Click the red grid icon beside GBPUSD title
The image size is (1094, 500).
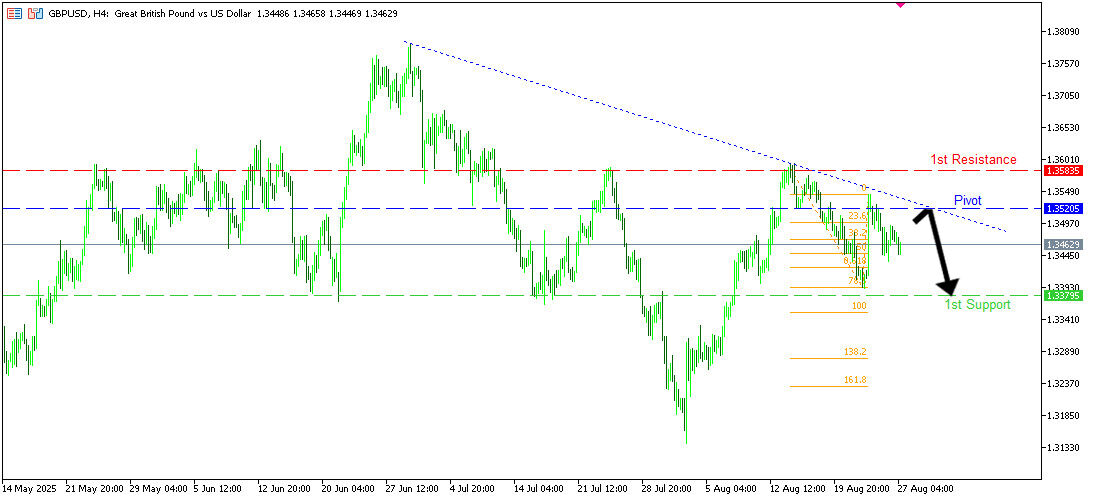16,14
